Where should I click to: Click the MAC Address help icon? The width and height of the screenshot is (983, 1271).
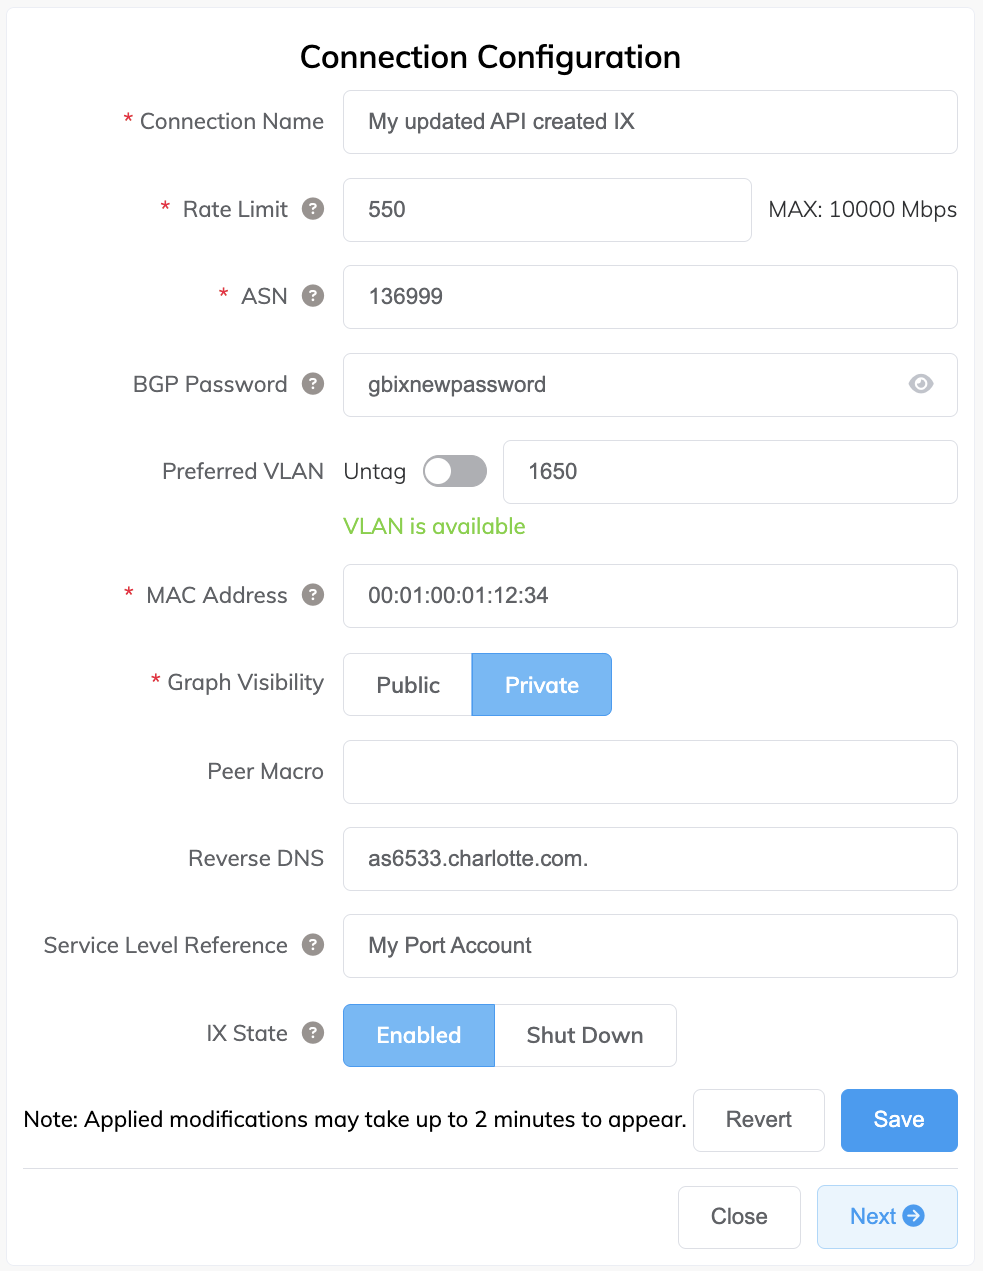pyautogui.click(x=313, y=595)
